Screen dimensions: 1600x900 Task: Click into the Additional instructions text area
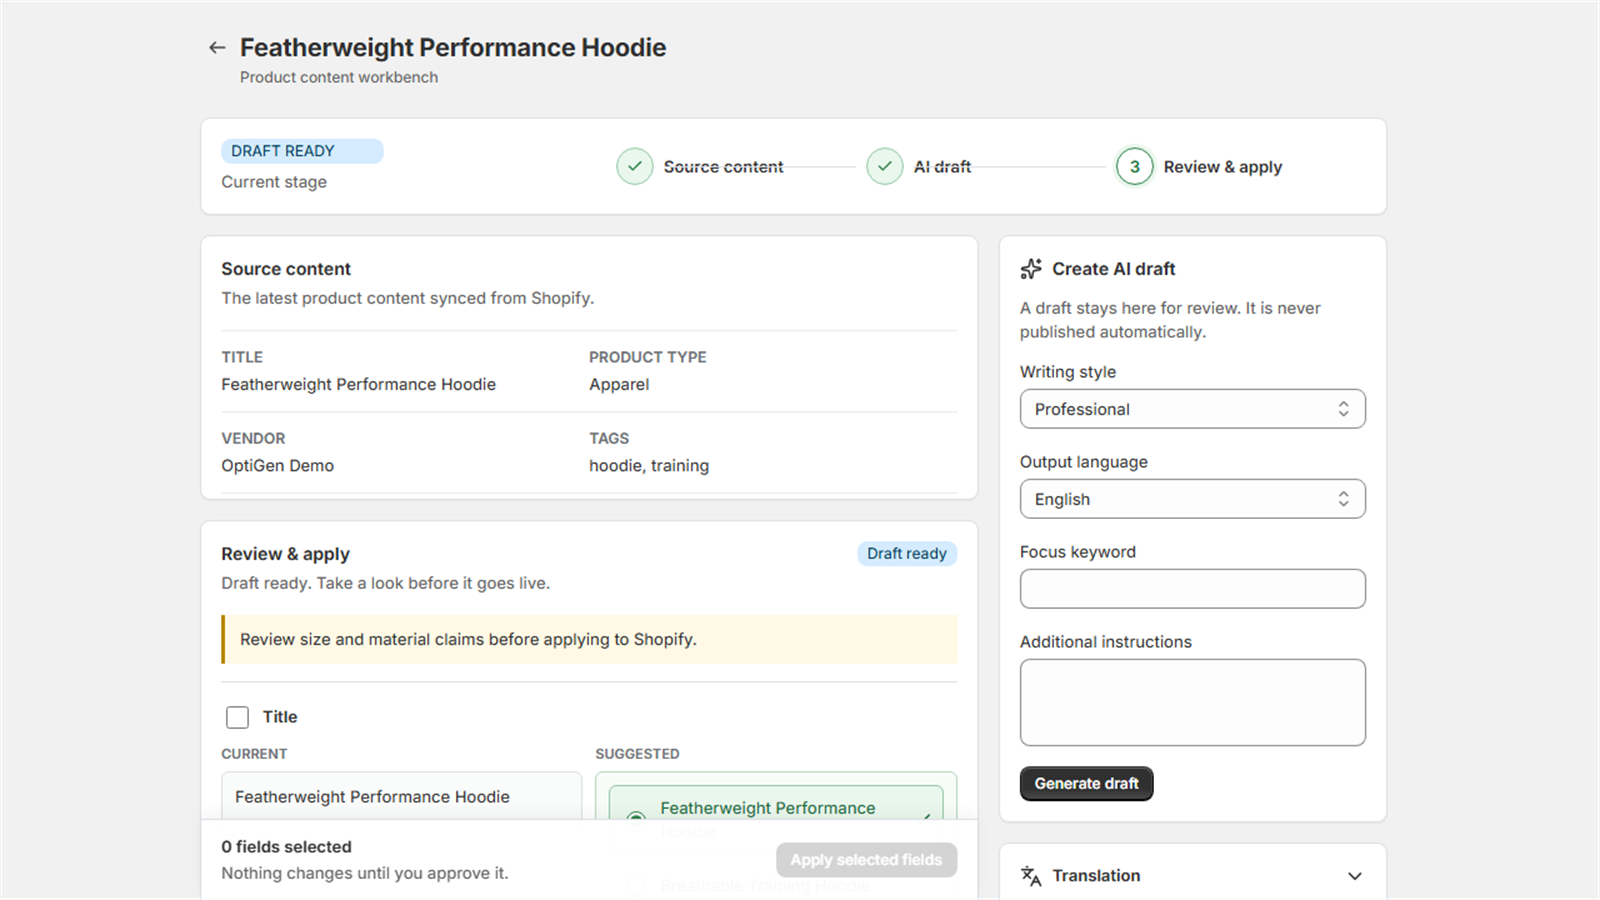pos(1193,702)
